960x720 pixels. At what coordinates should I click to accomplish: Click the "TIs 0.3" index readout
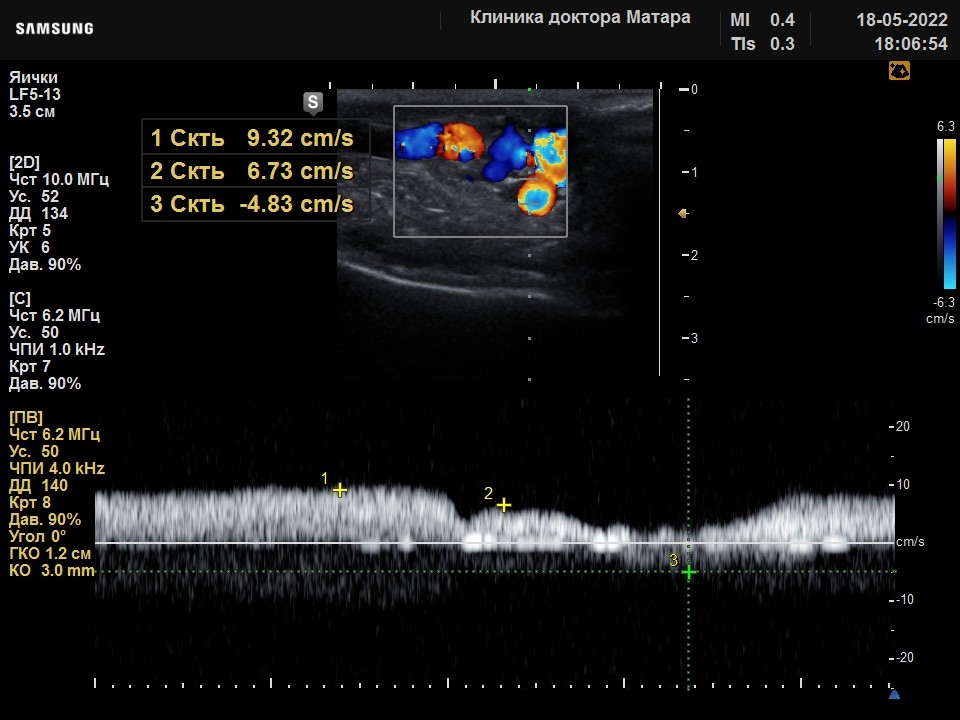[x=762, y=44]
